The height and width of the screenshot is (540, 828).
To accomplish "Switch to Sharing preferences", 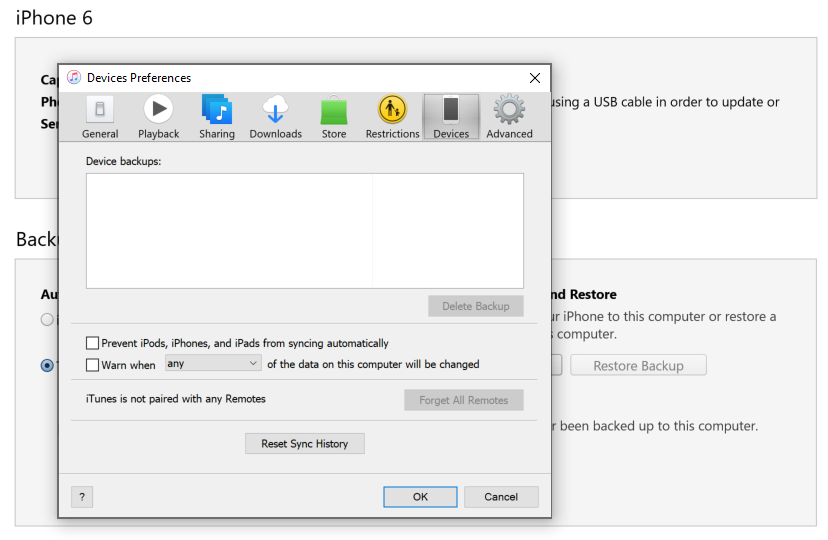I will pyautogui.click(x=217, y=117).
